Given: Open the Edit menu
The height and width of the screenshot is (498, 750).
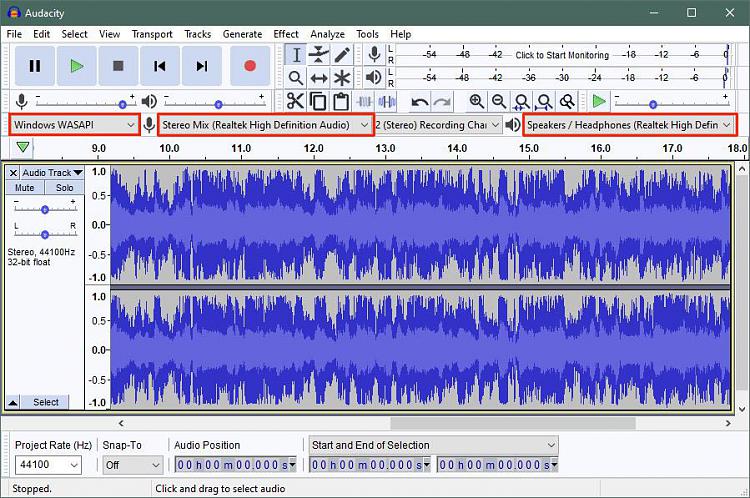Looking at the screenshot, I should pos(41,34).
